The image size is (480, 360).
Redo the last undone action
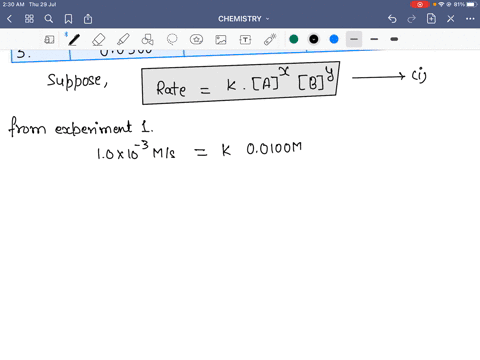coord(412,19)
